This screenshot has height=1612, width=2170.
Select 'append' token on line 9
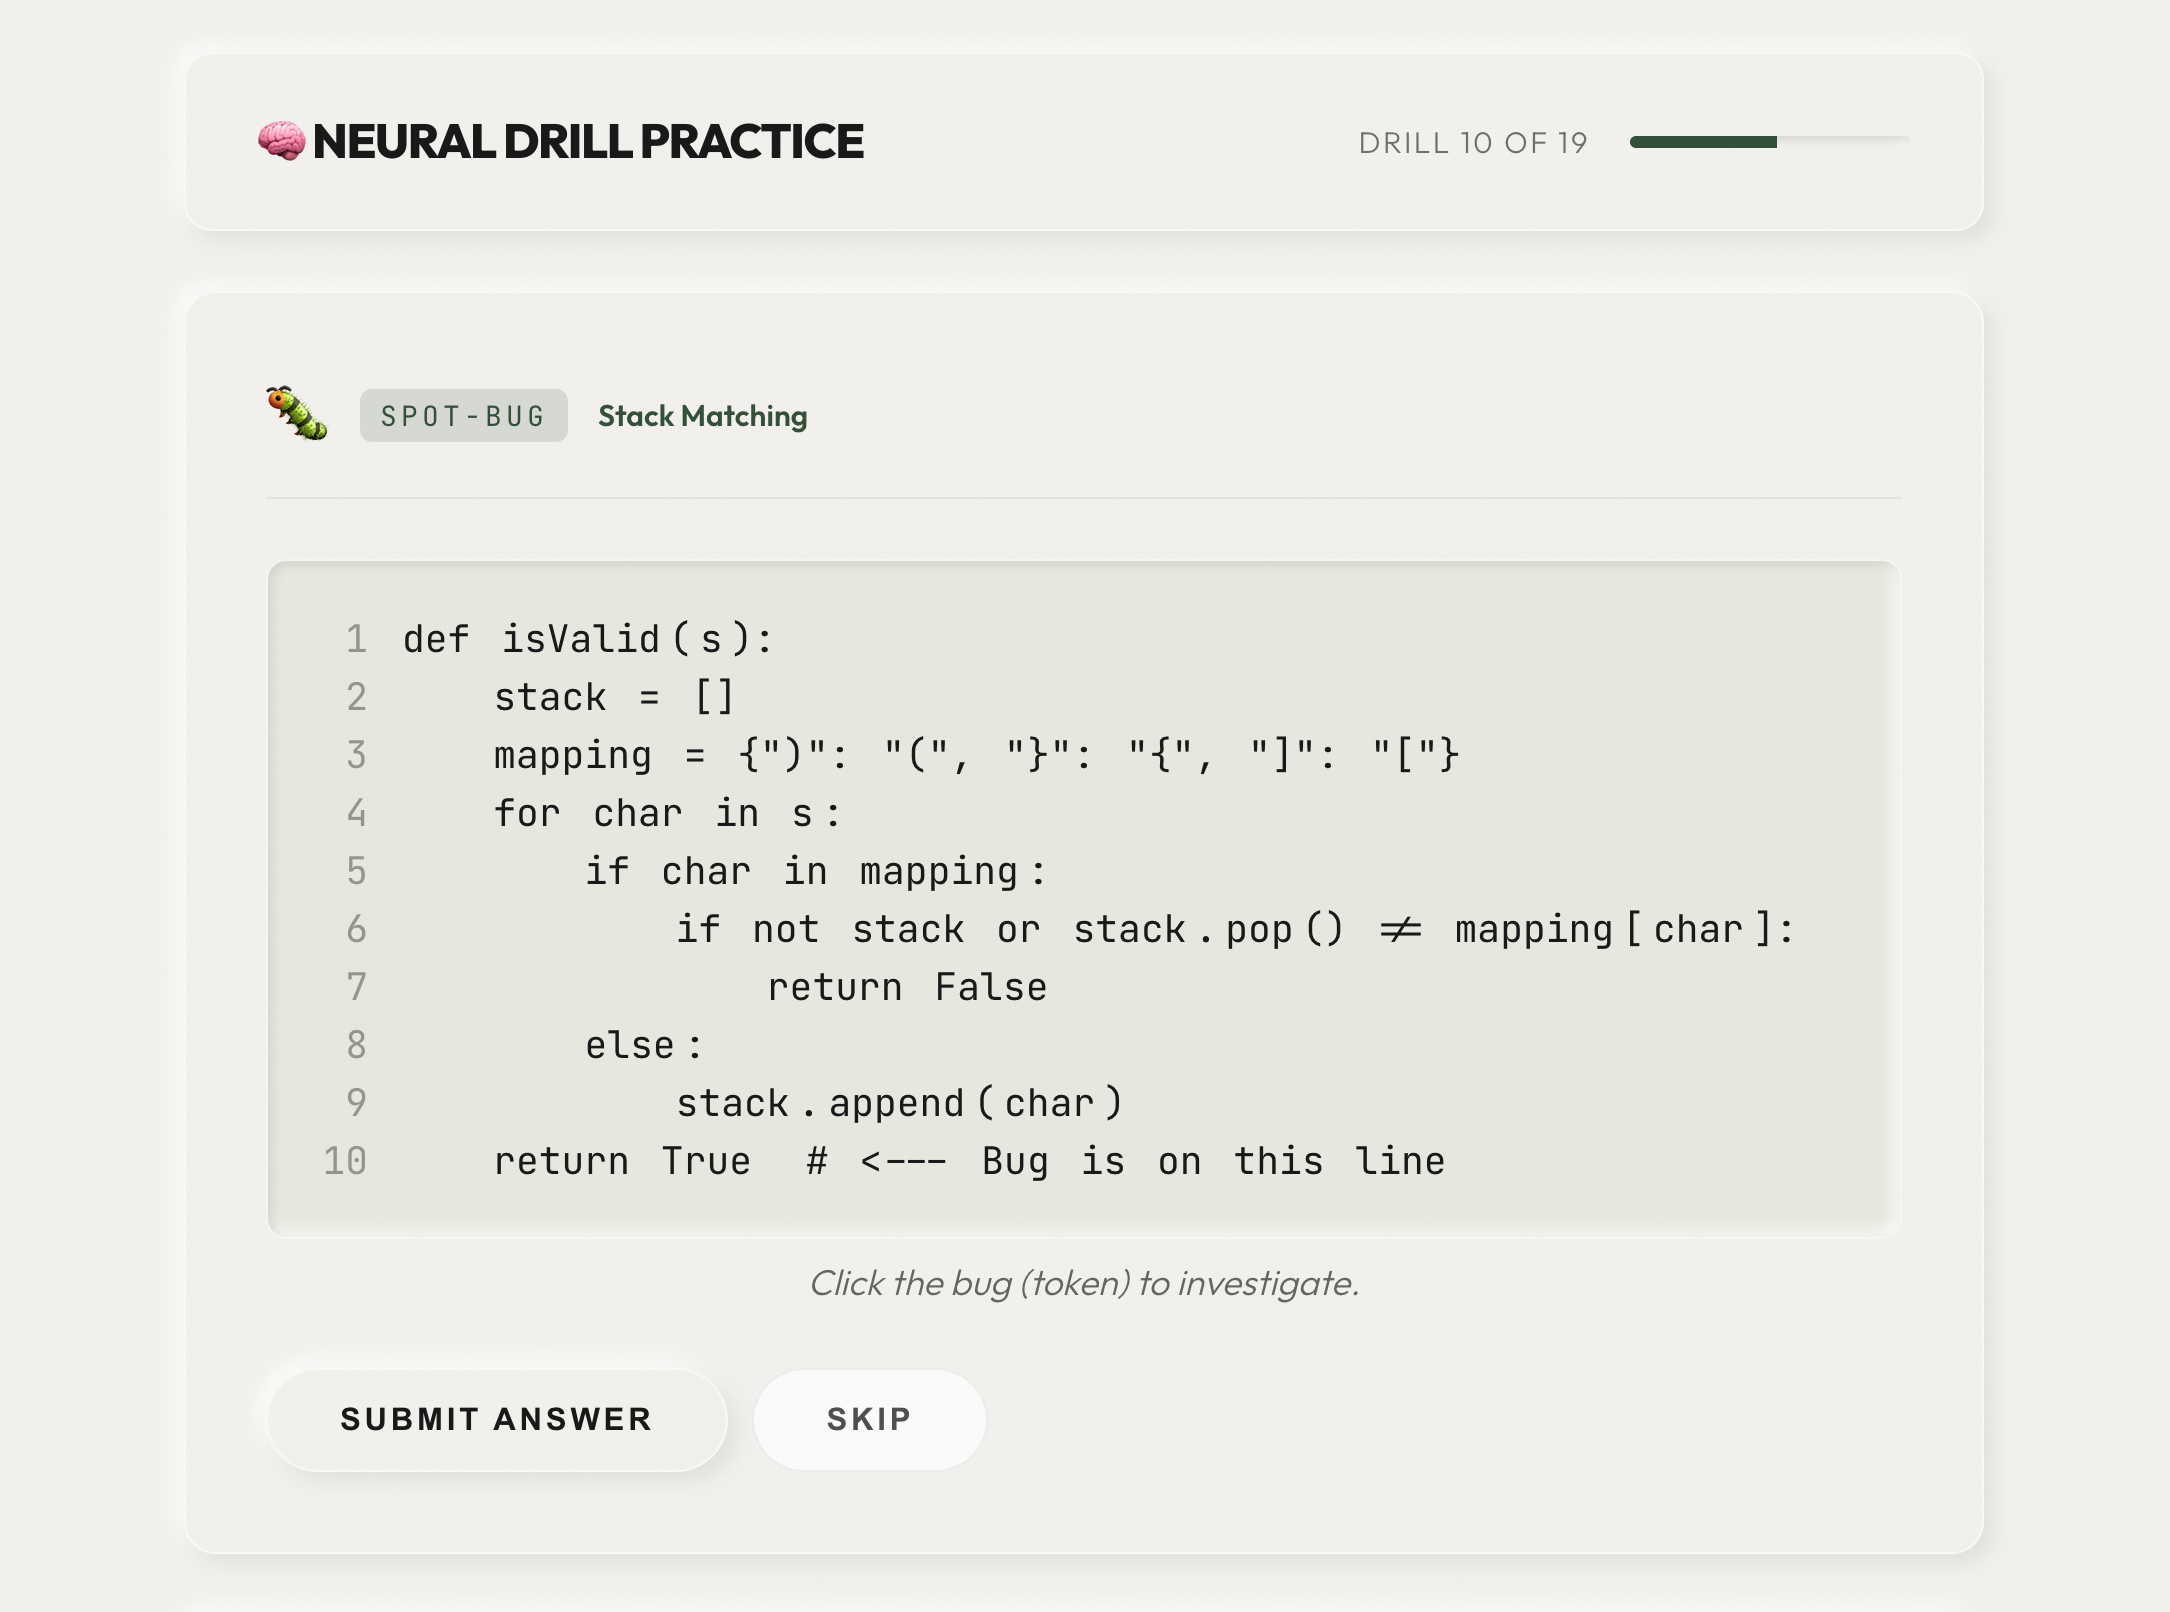pyautogui.click(x=896, y=1103)
